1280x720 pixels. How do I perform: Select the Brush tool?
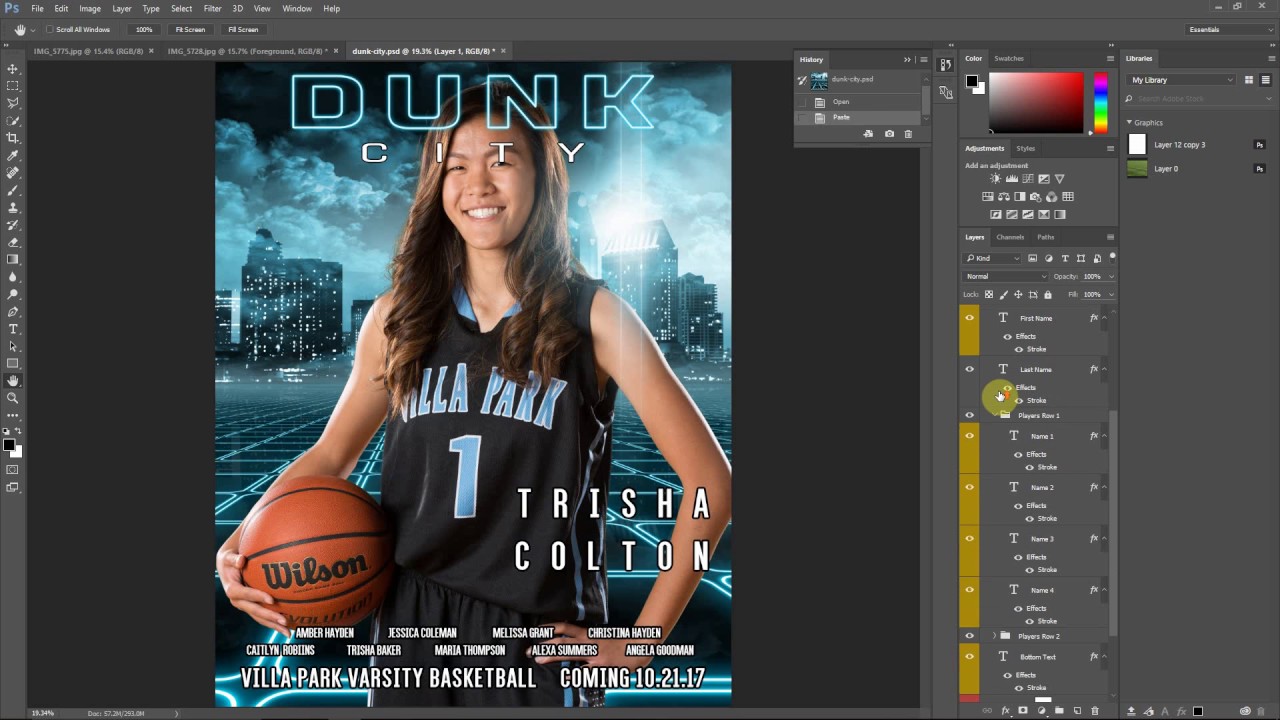coord(13,190)
